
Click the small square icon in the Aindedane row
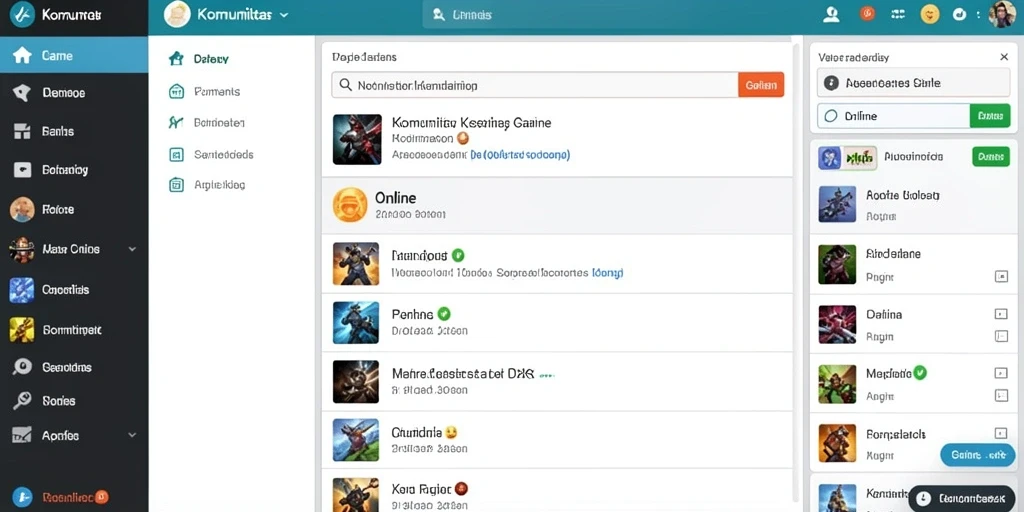1001,277
